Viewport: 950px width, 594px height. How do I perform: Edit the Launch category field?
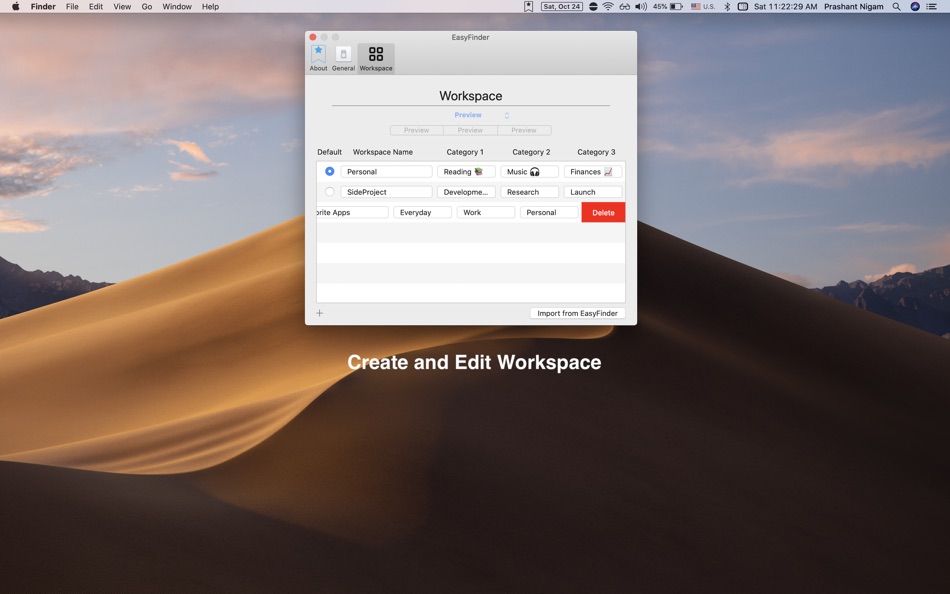(593, 192)
